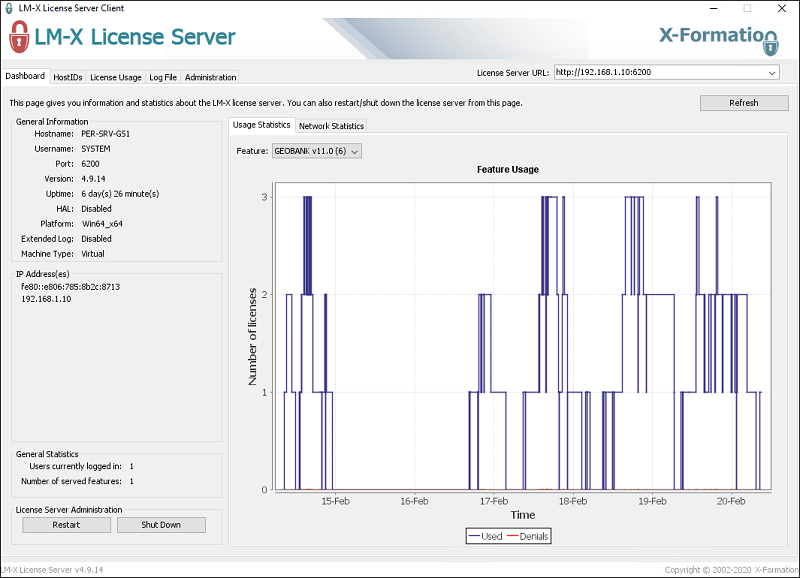Click the red padlock LM-X logo icon
800x578 pixels.
pos(19,39)
